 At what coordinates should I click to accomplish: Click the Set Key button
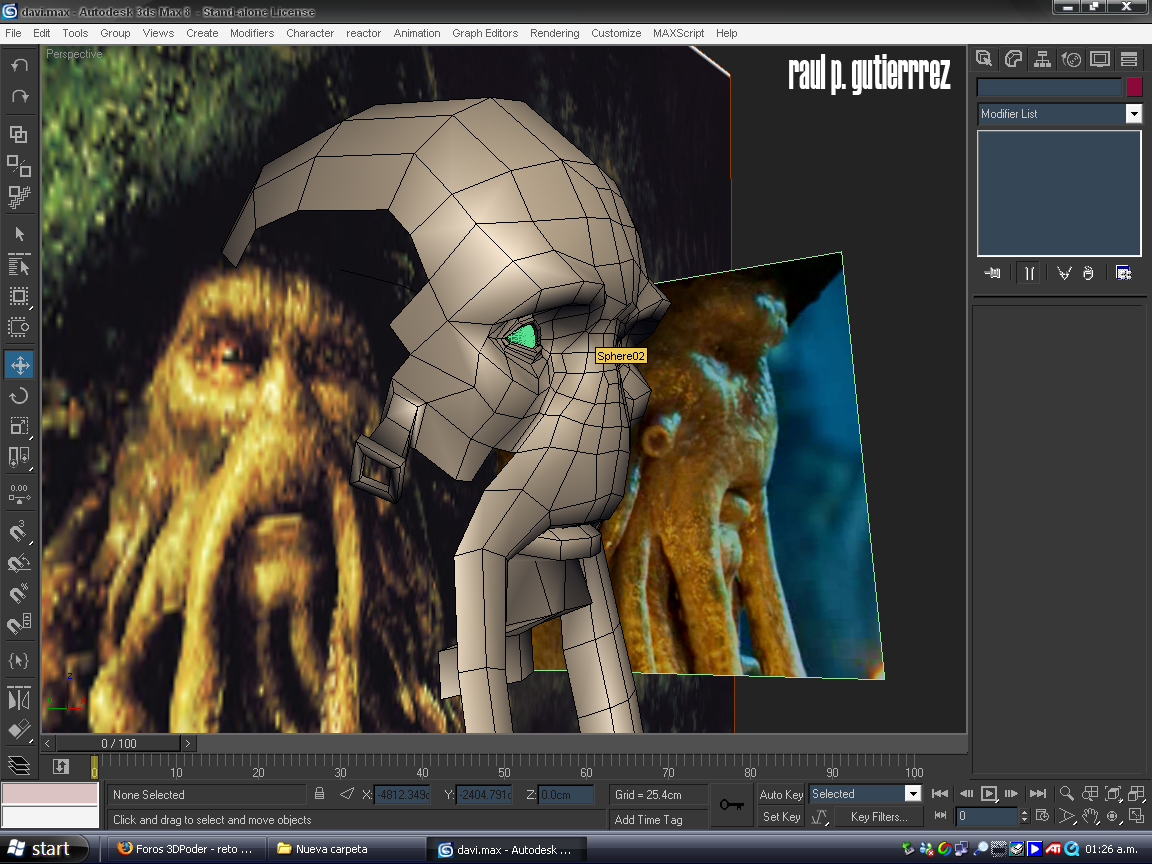coord(781,817)
